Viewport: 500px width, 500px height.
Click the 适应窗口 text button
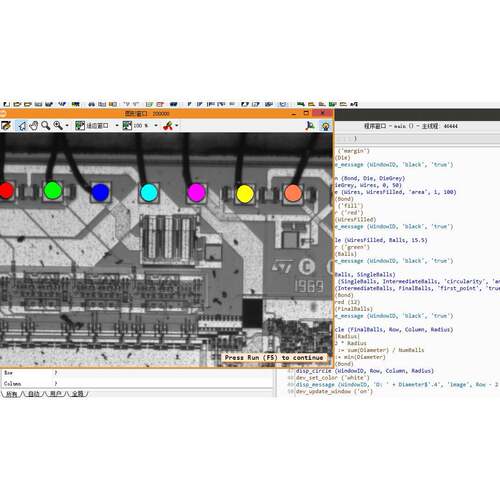97,126
